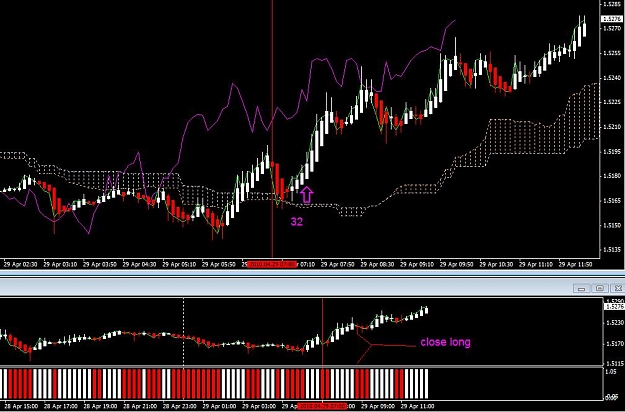Select the purple "32" label on upper chart
The image size is (625, 412).
(x=297, y=222)
